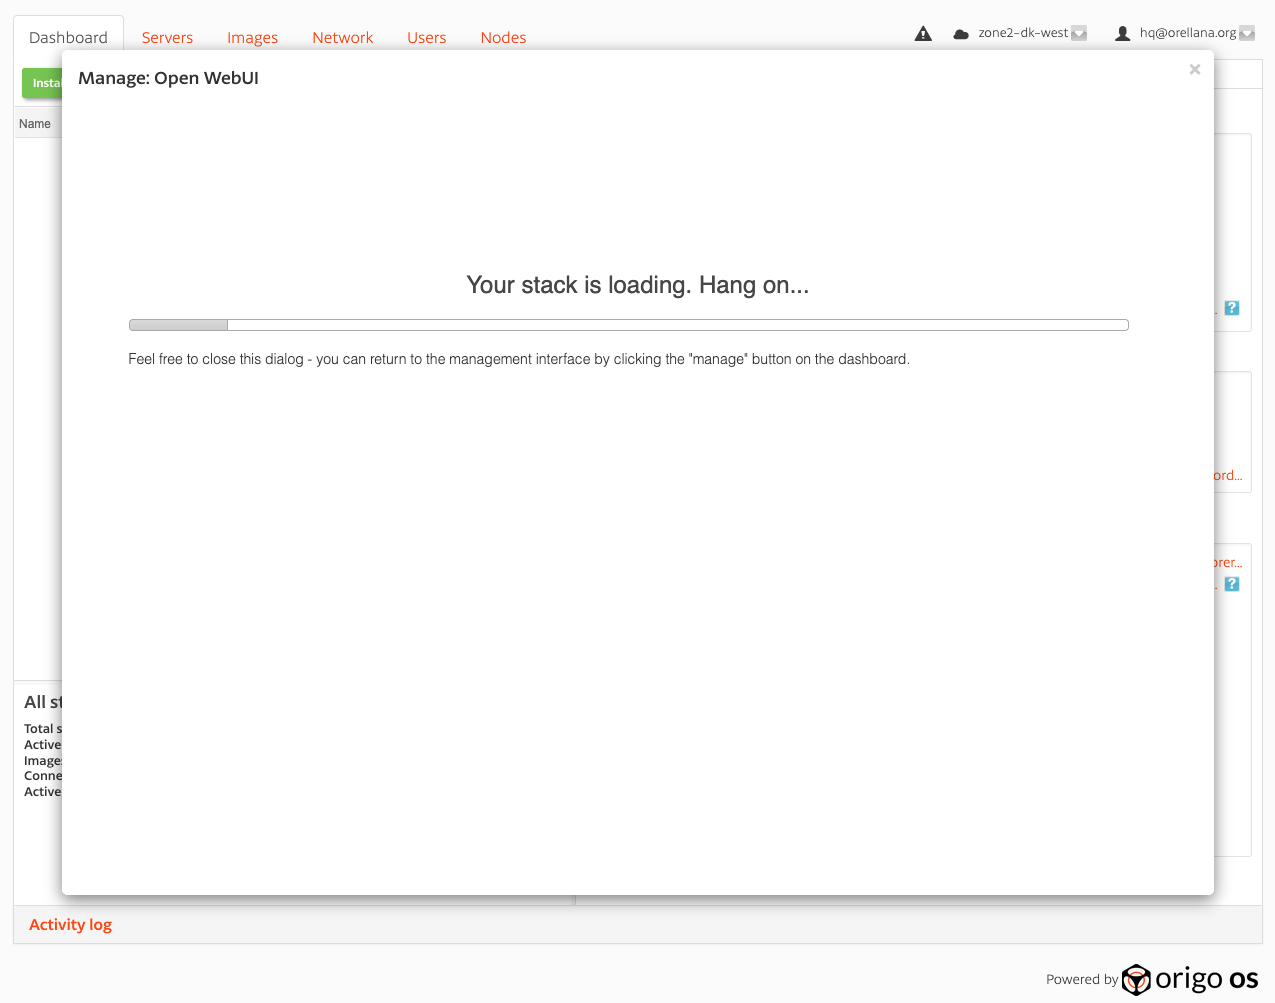Open the truncated 'orer...' link
Image resolution: width=1275 pixels, height=1003 pixels.
point(1228,563)
